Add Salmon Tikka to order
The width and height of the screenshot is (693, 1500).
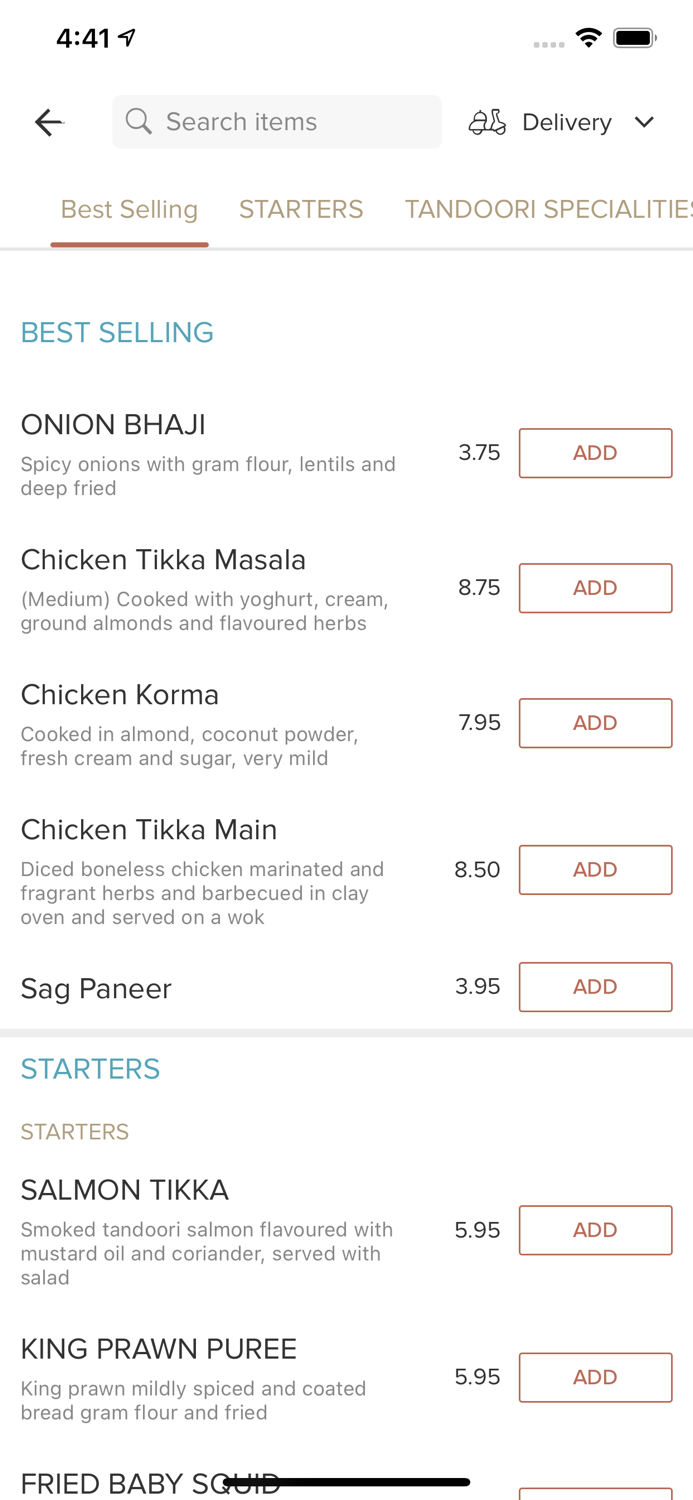coord(595,1230)
